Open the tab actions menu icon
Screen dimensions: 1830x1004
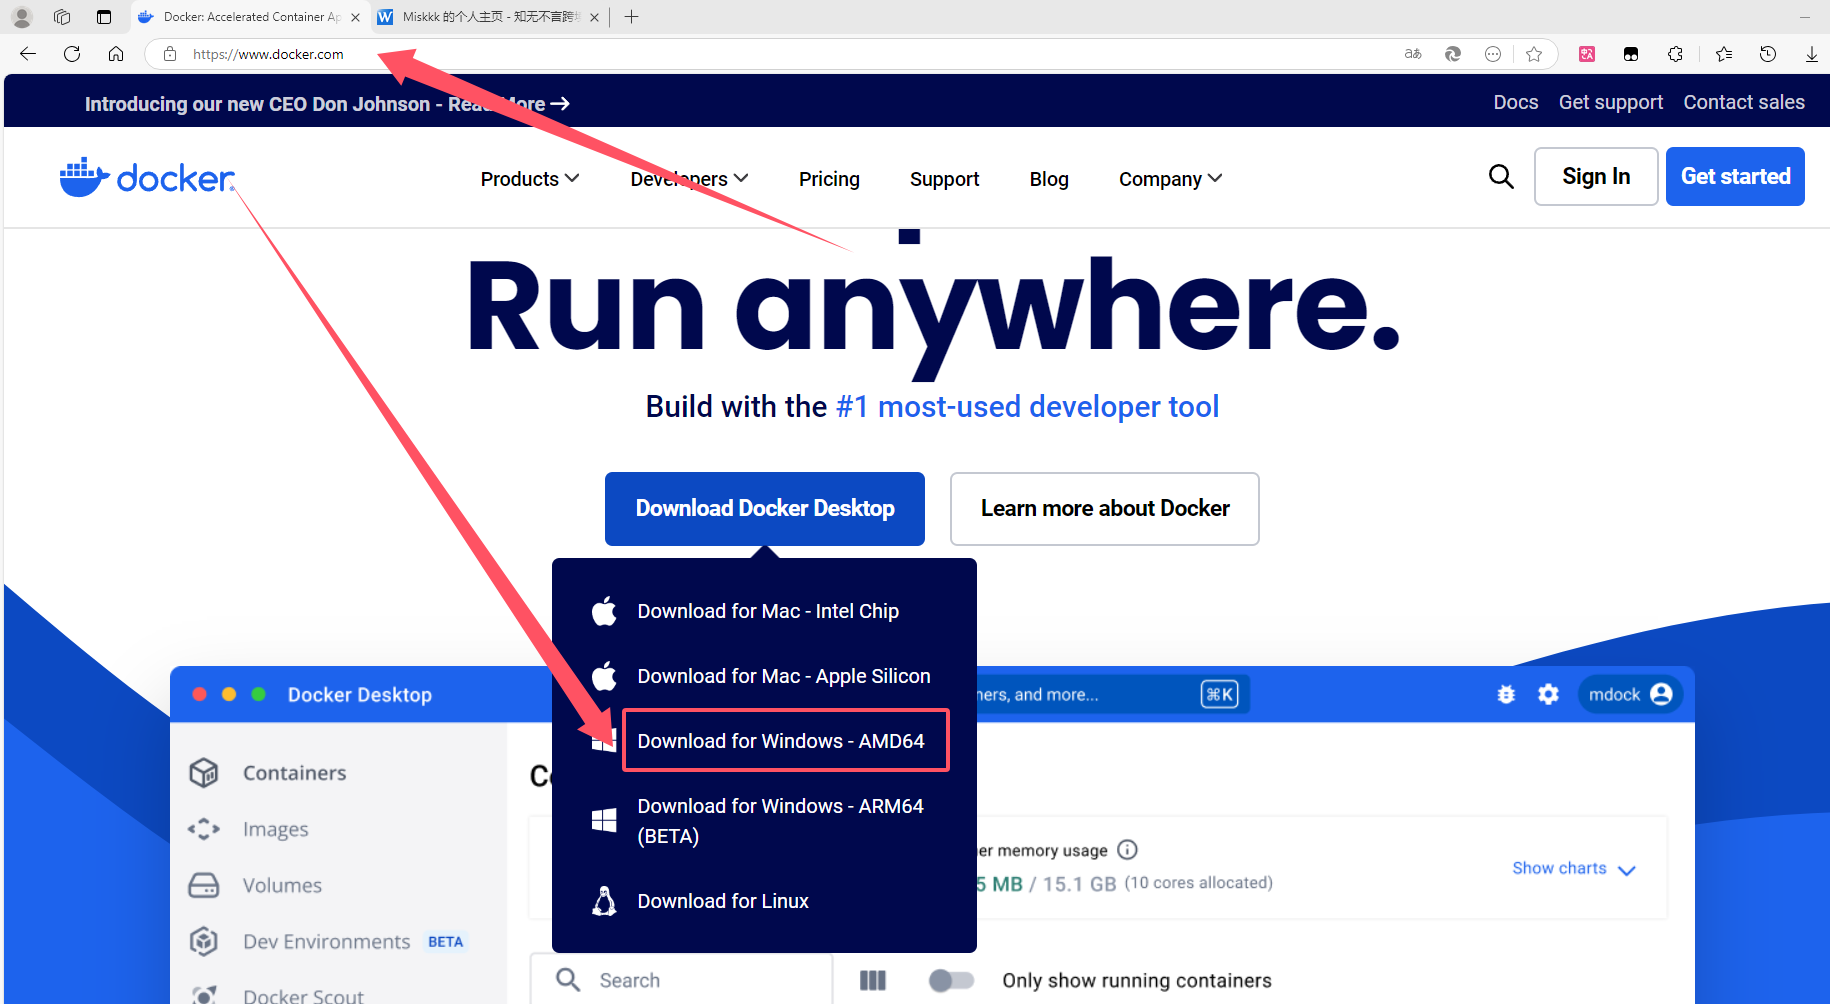(x=104, y=17)
